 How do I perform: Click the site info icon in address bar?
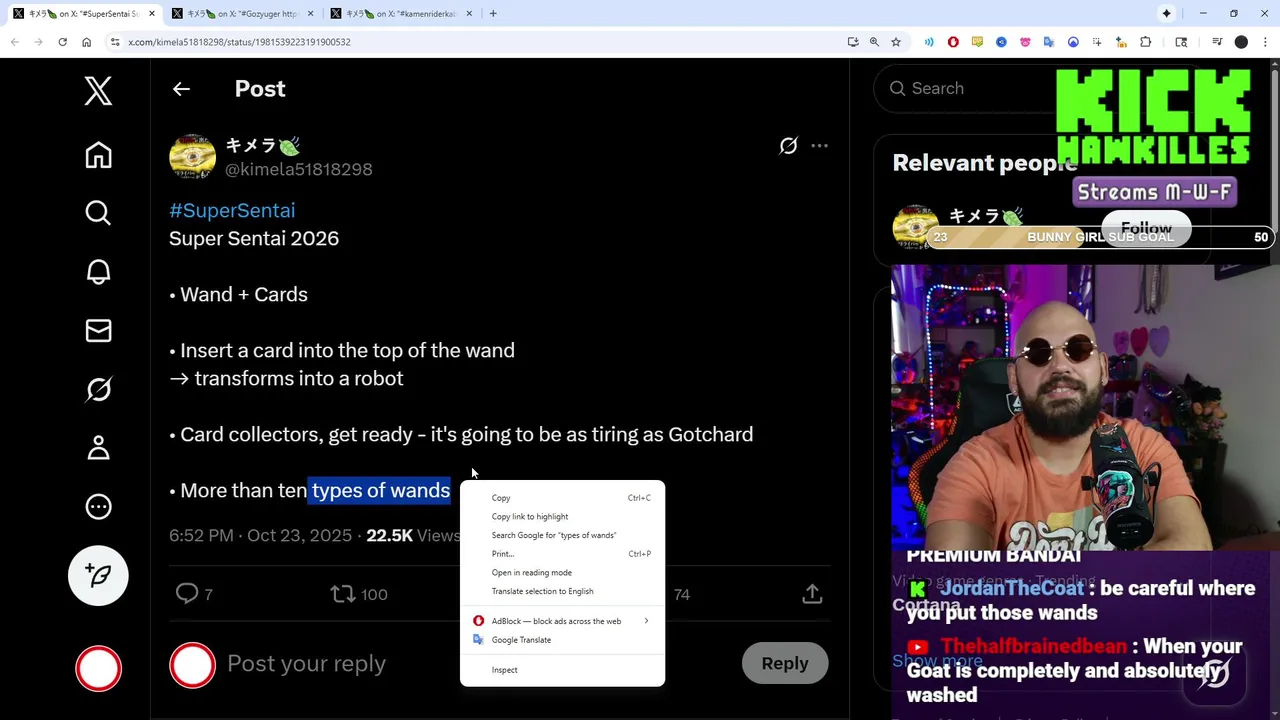point(115,42)
